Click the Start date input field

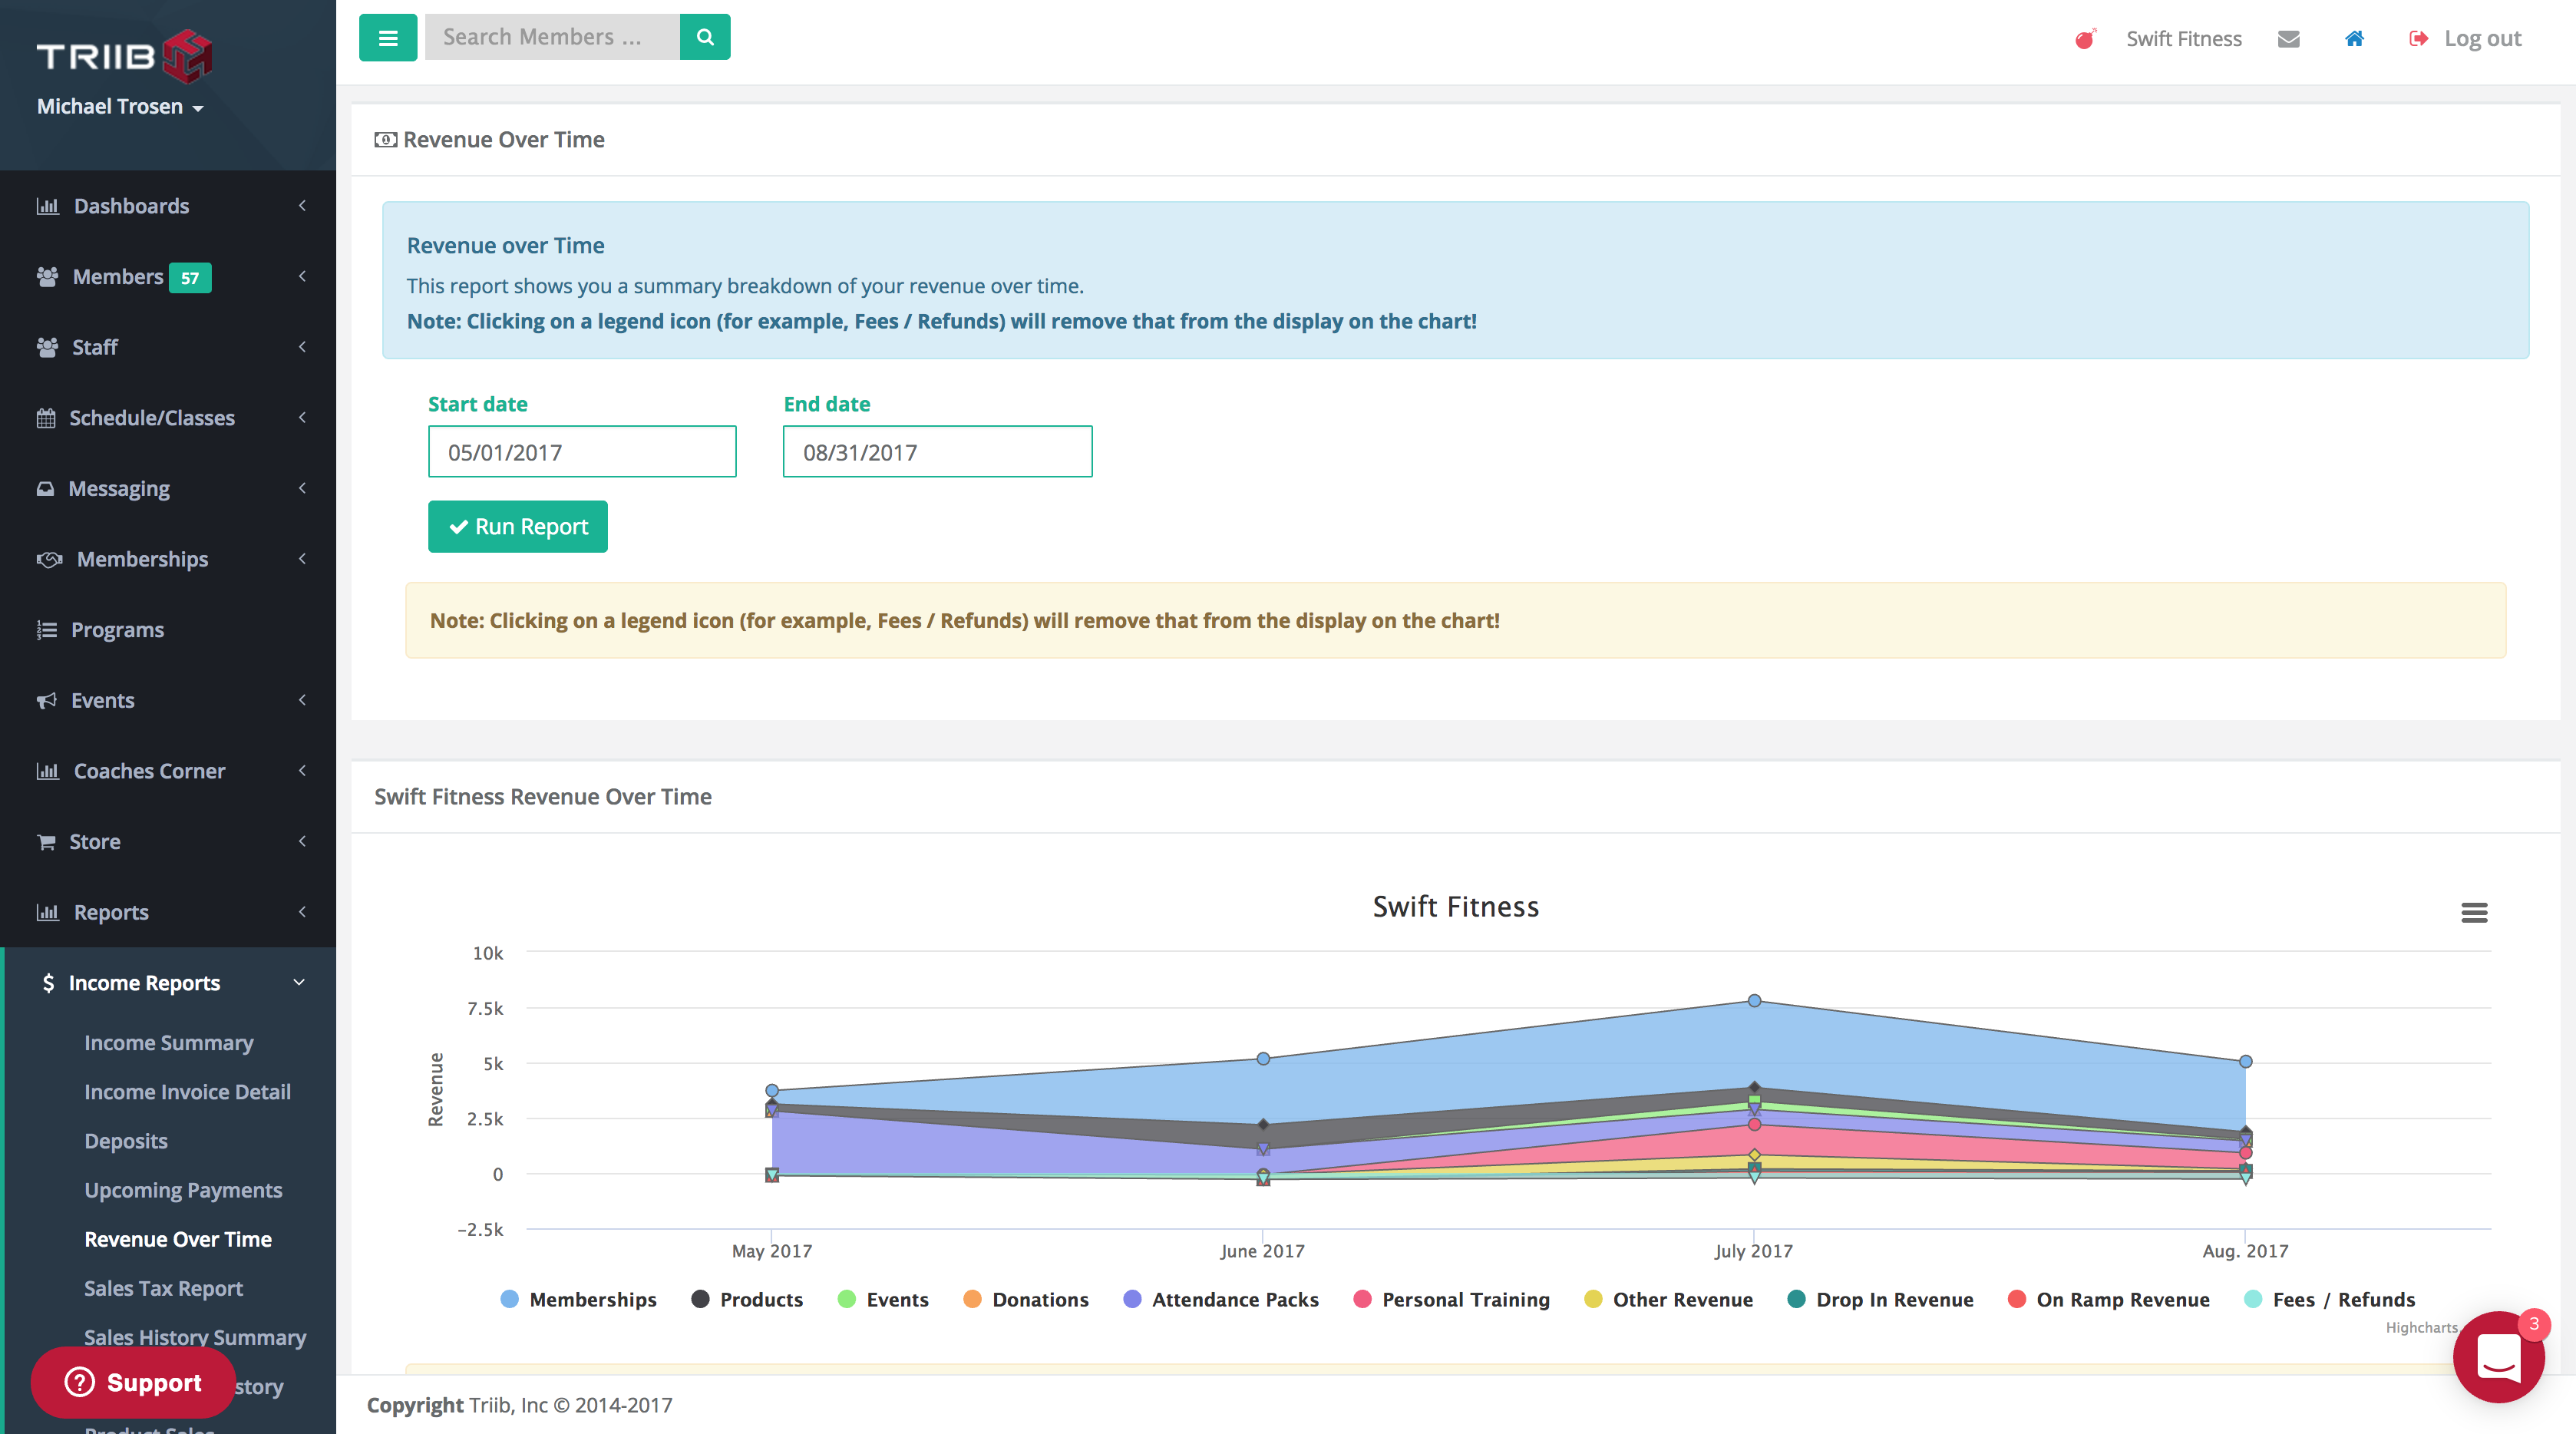point(582,452)
